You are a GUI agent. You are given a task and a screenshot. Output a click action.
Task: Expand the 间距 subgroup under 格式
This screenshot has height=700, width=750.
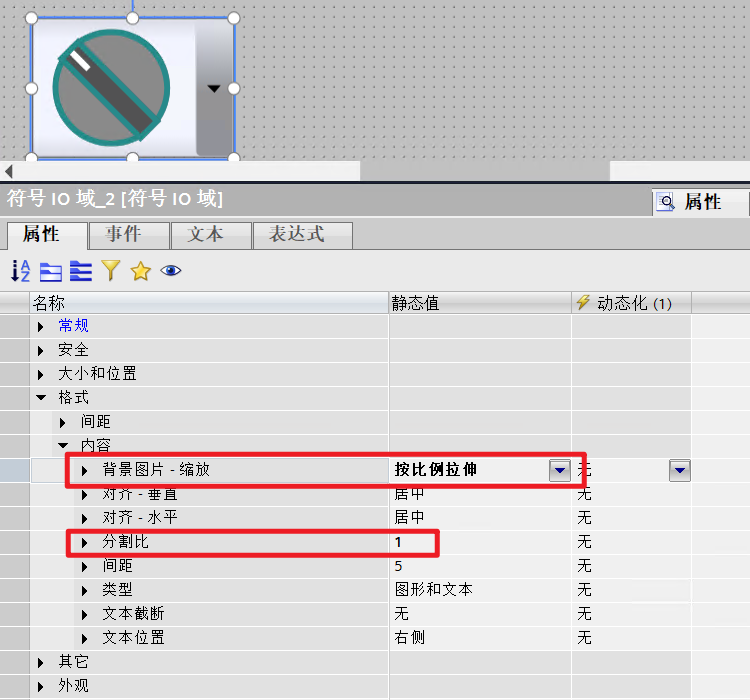point(63,422)
